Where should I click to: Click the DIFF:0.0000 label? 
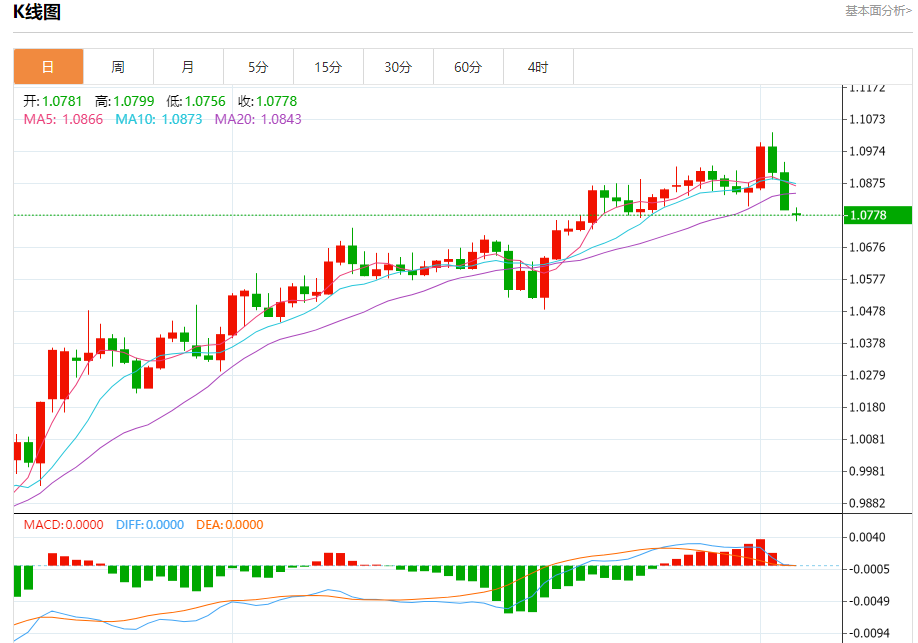coord(150,525)
